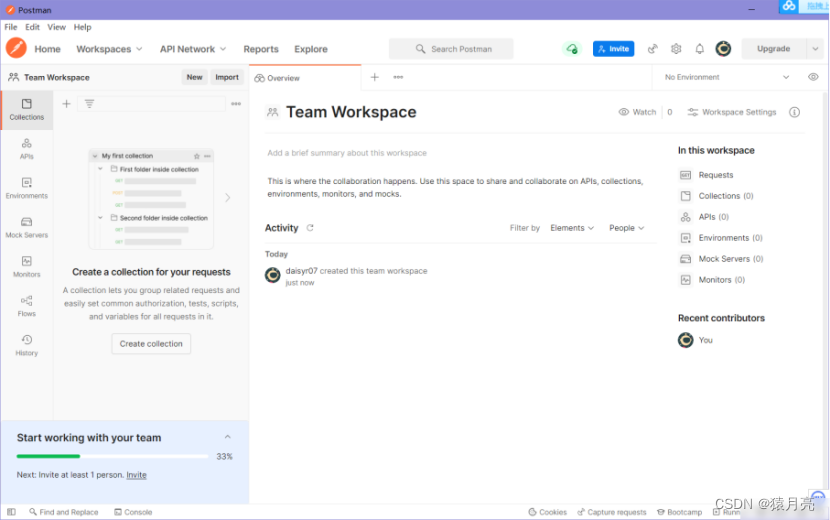Open a new tab with plus button
This screenshot has height=520, width=830.
[375, 77]
